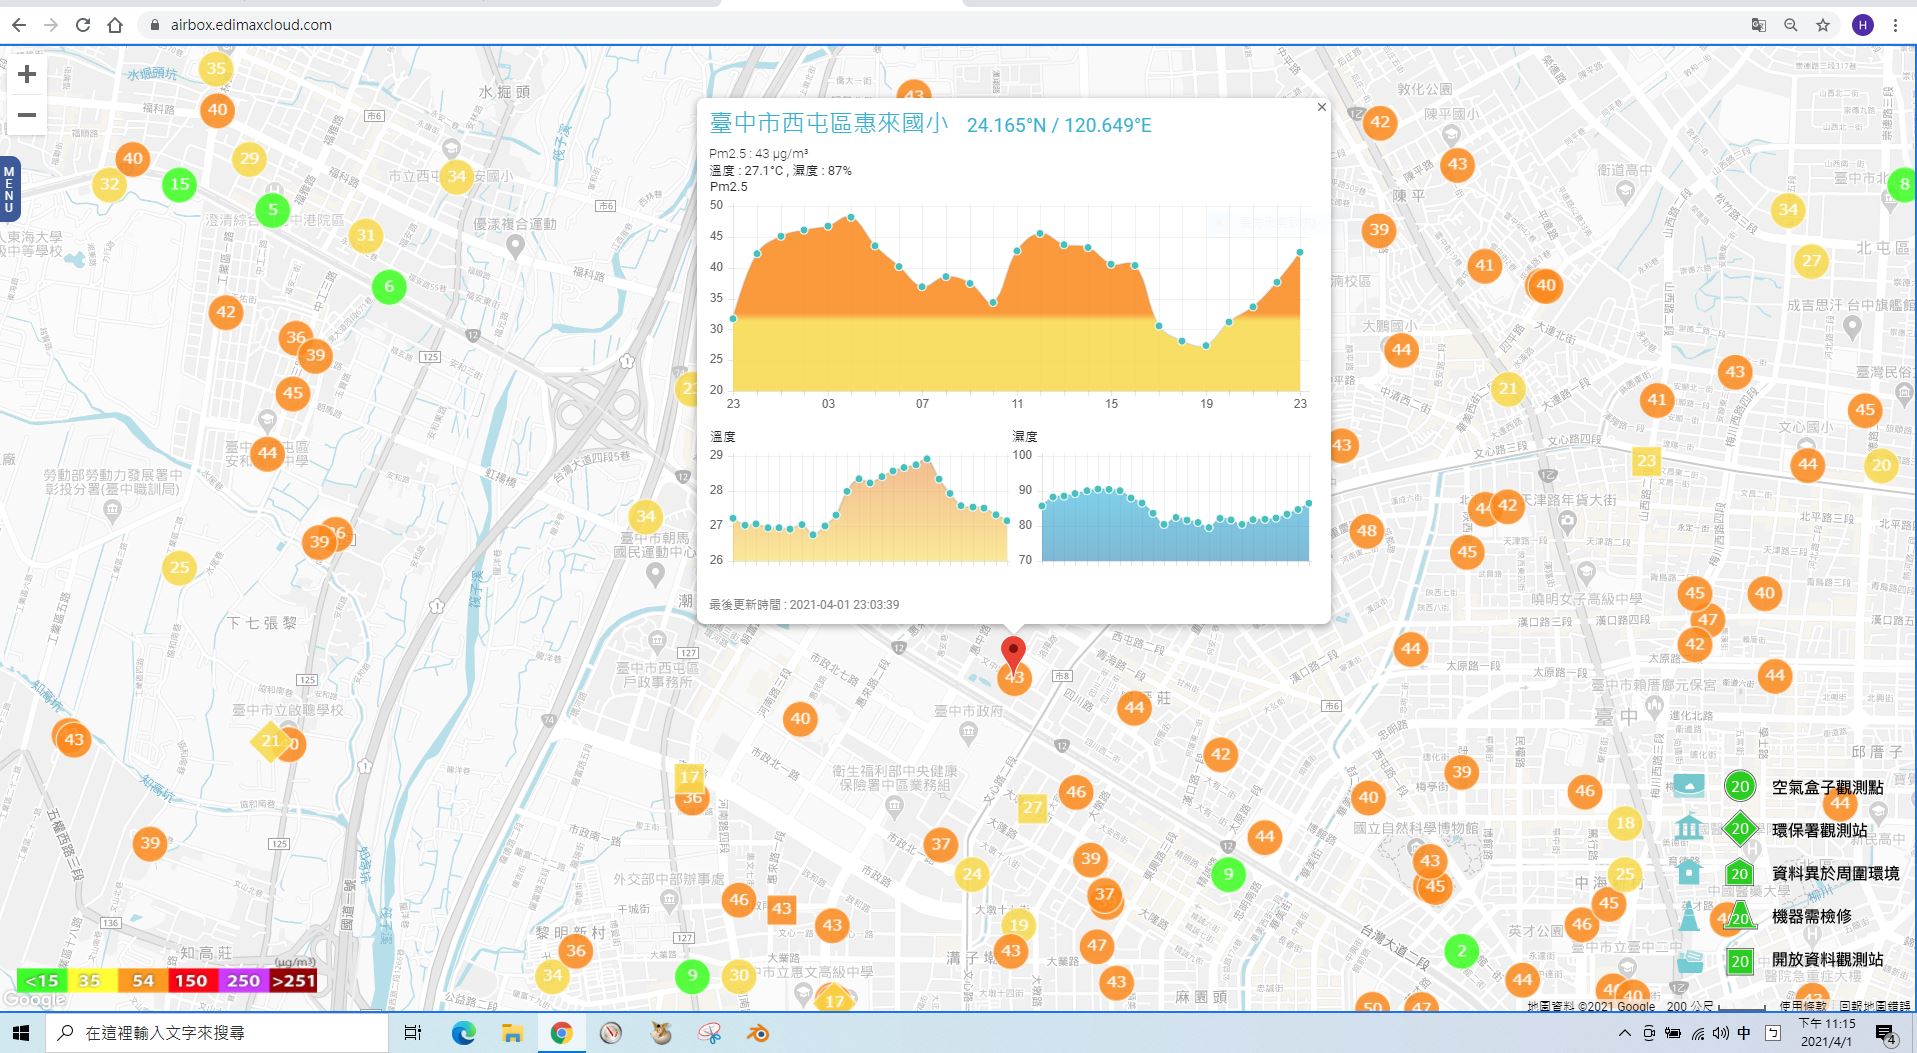Open yellow station marker showing 31
Image resolution: width=1917 pixels, height=1053 pixels.
(366, 236)
